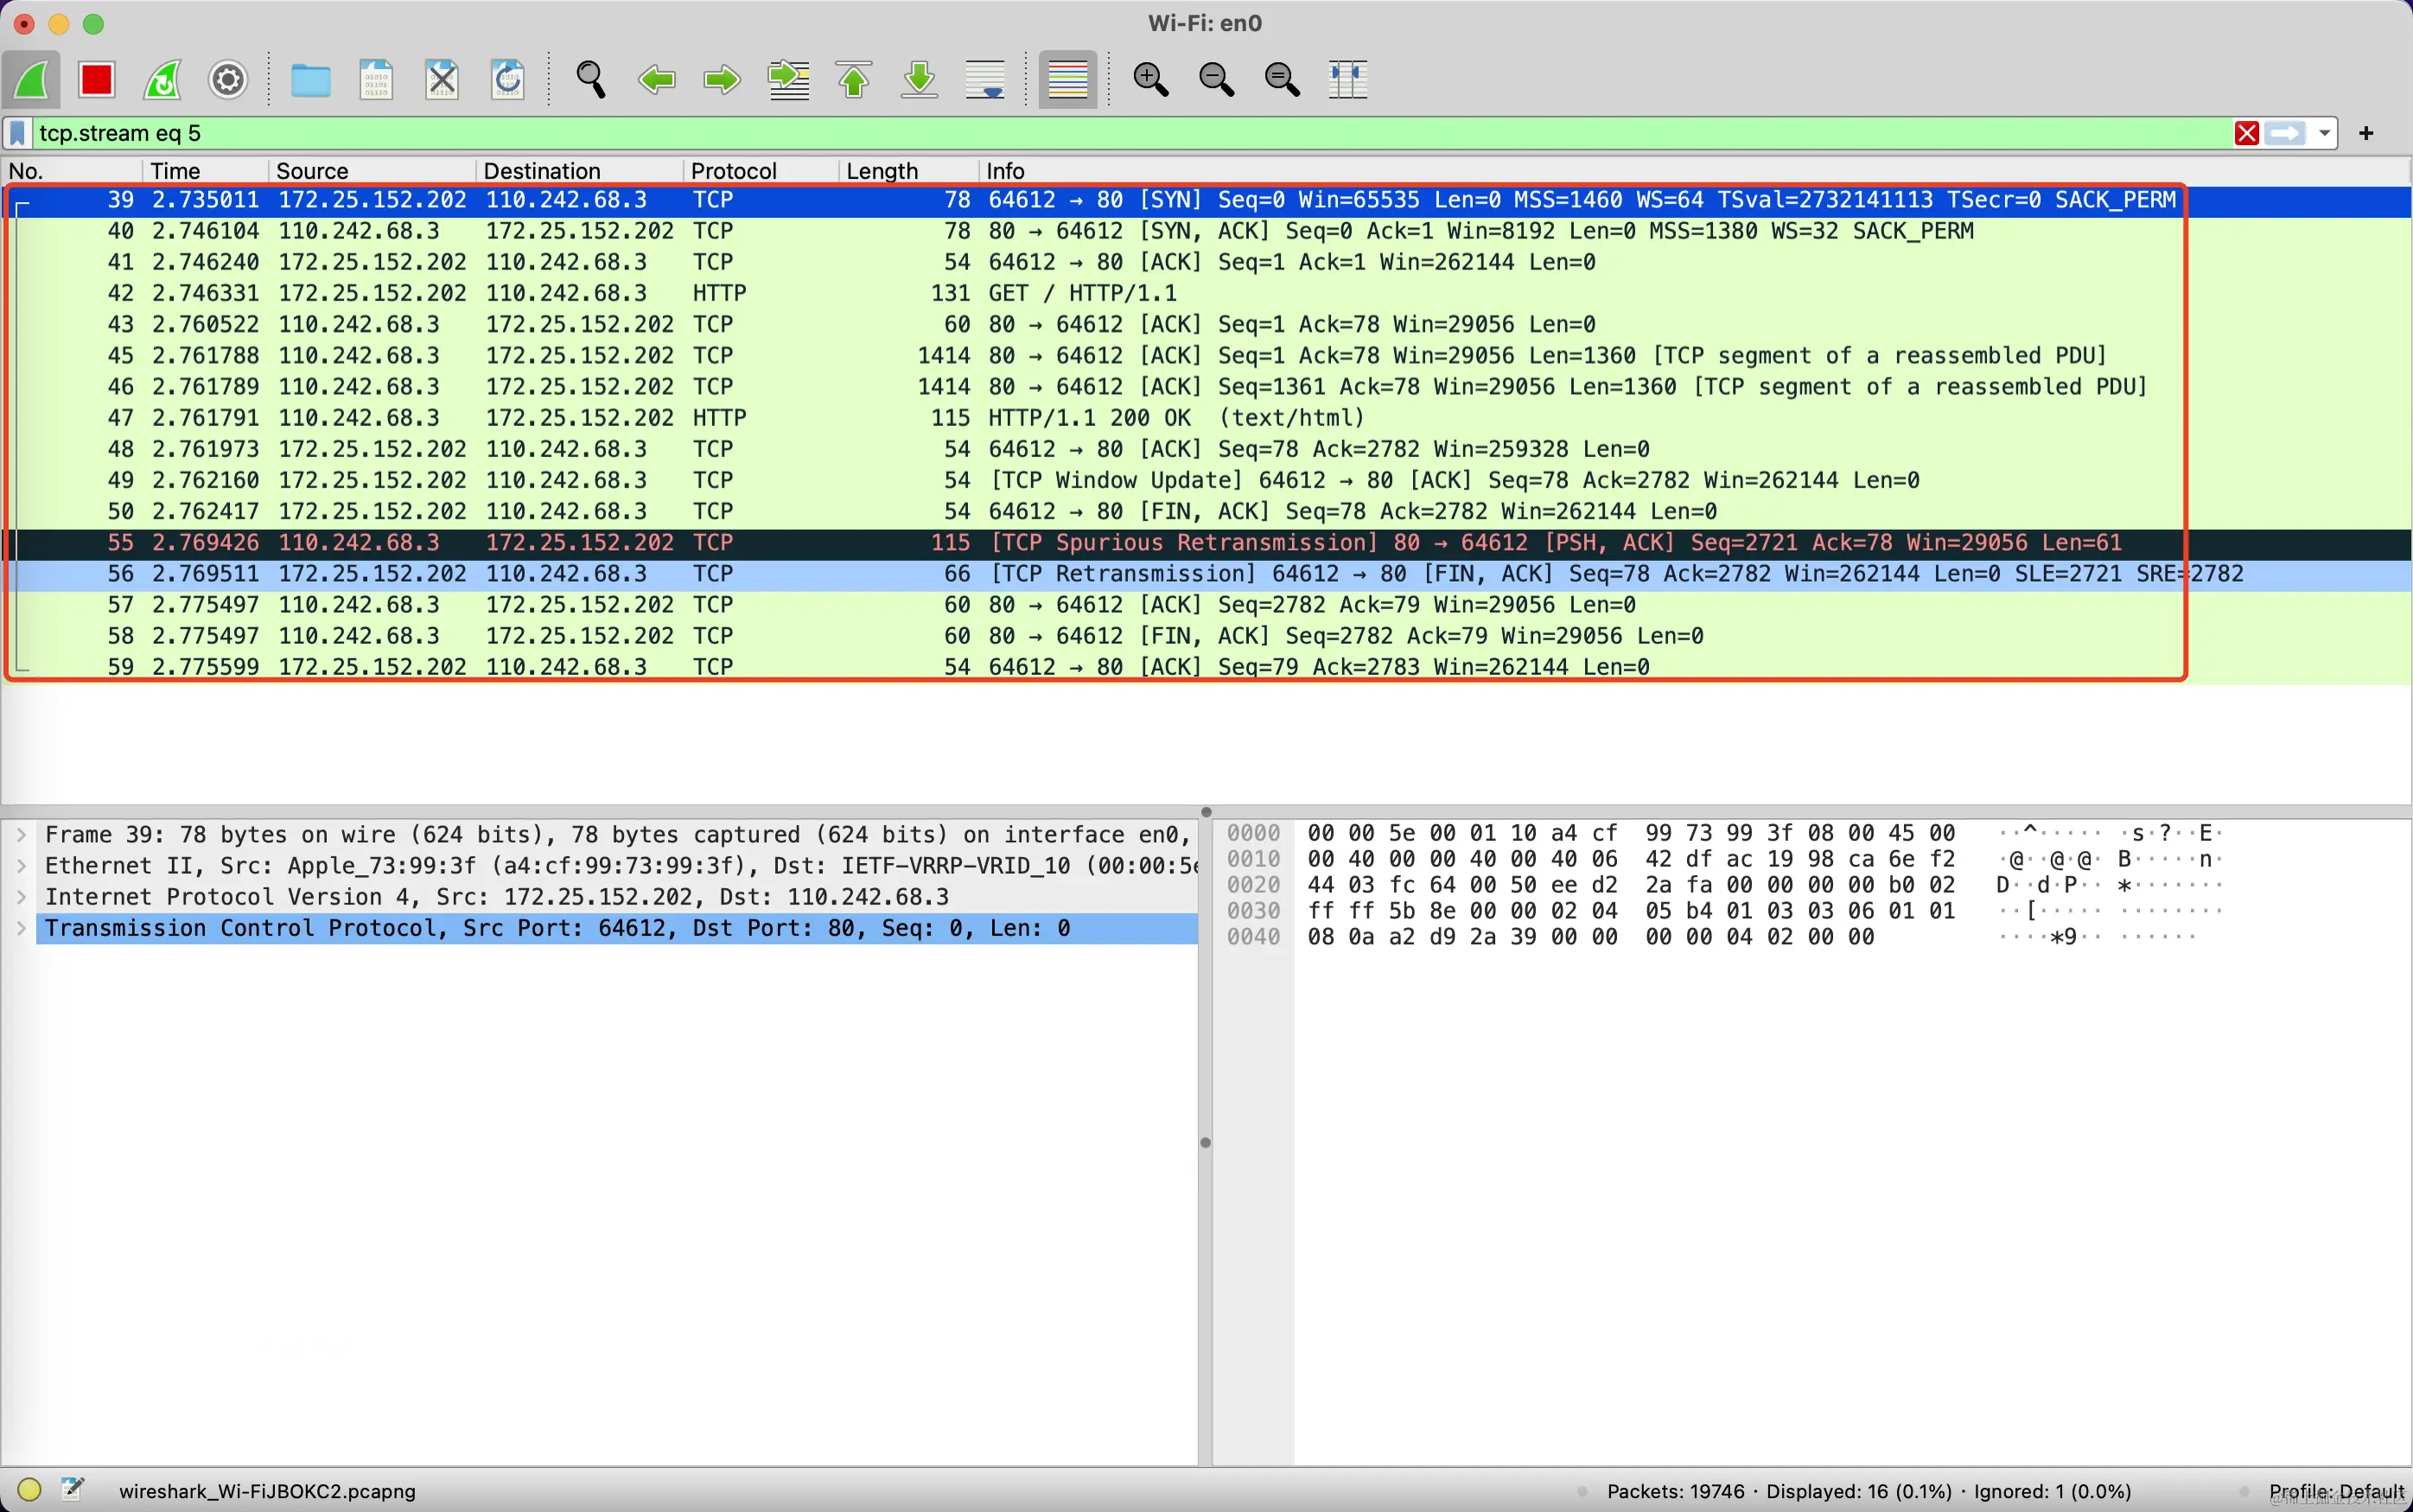
Task: Add a filter button with plus
Action: point(2366,133)
